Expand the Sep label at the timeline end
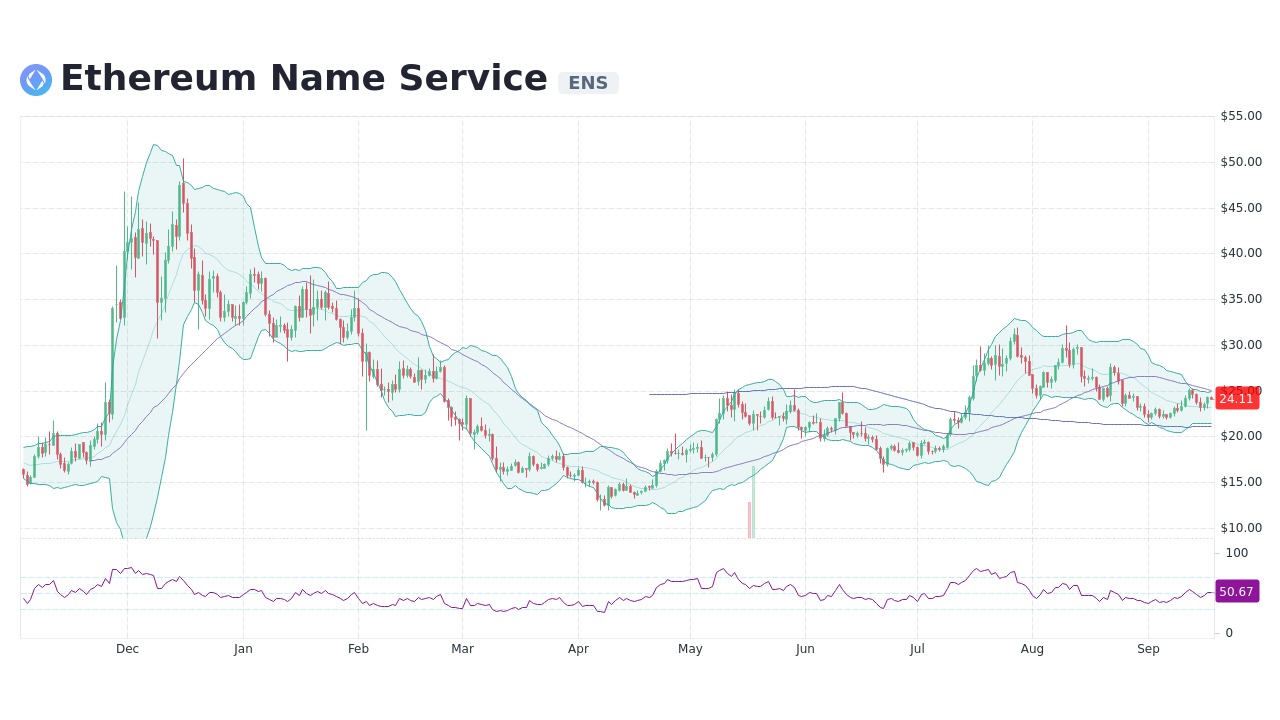 pos(1148,648)
